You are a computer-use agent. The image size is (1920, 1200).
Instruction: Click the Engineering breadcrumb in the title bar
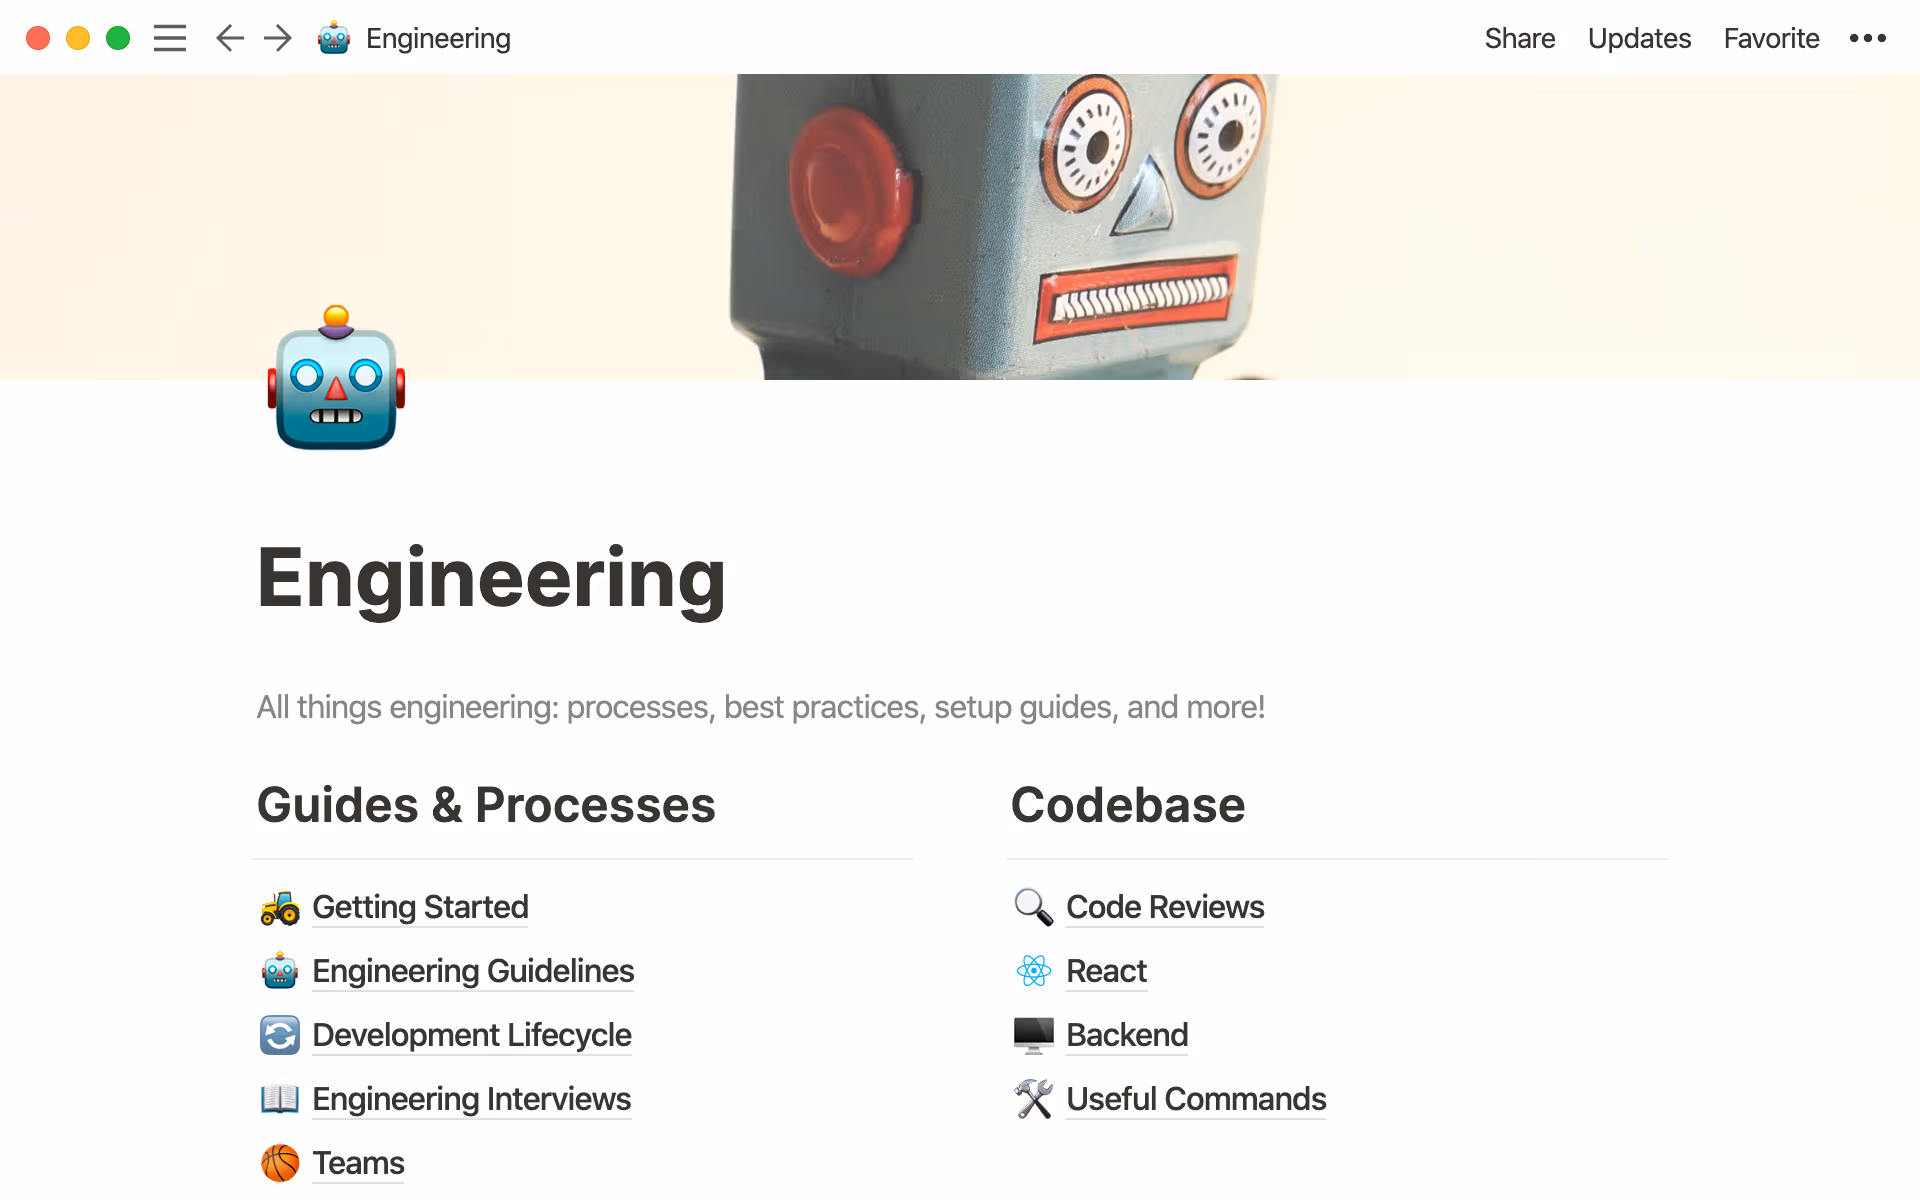[438, 38]
